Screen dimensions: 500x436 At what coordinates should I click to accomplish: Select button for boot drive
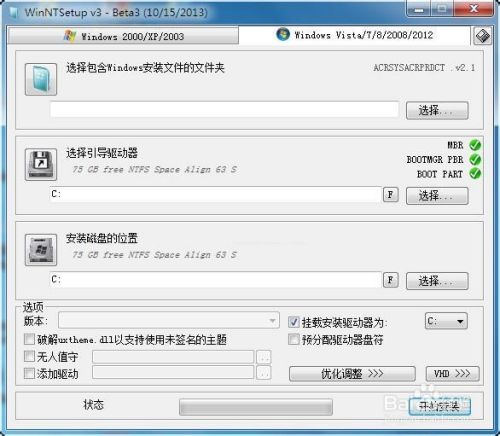(x=437, y=196)
